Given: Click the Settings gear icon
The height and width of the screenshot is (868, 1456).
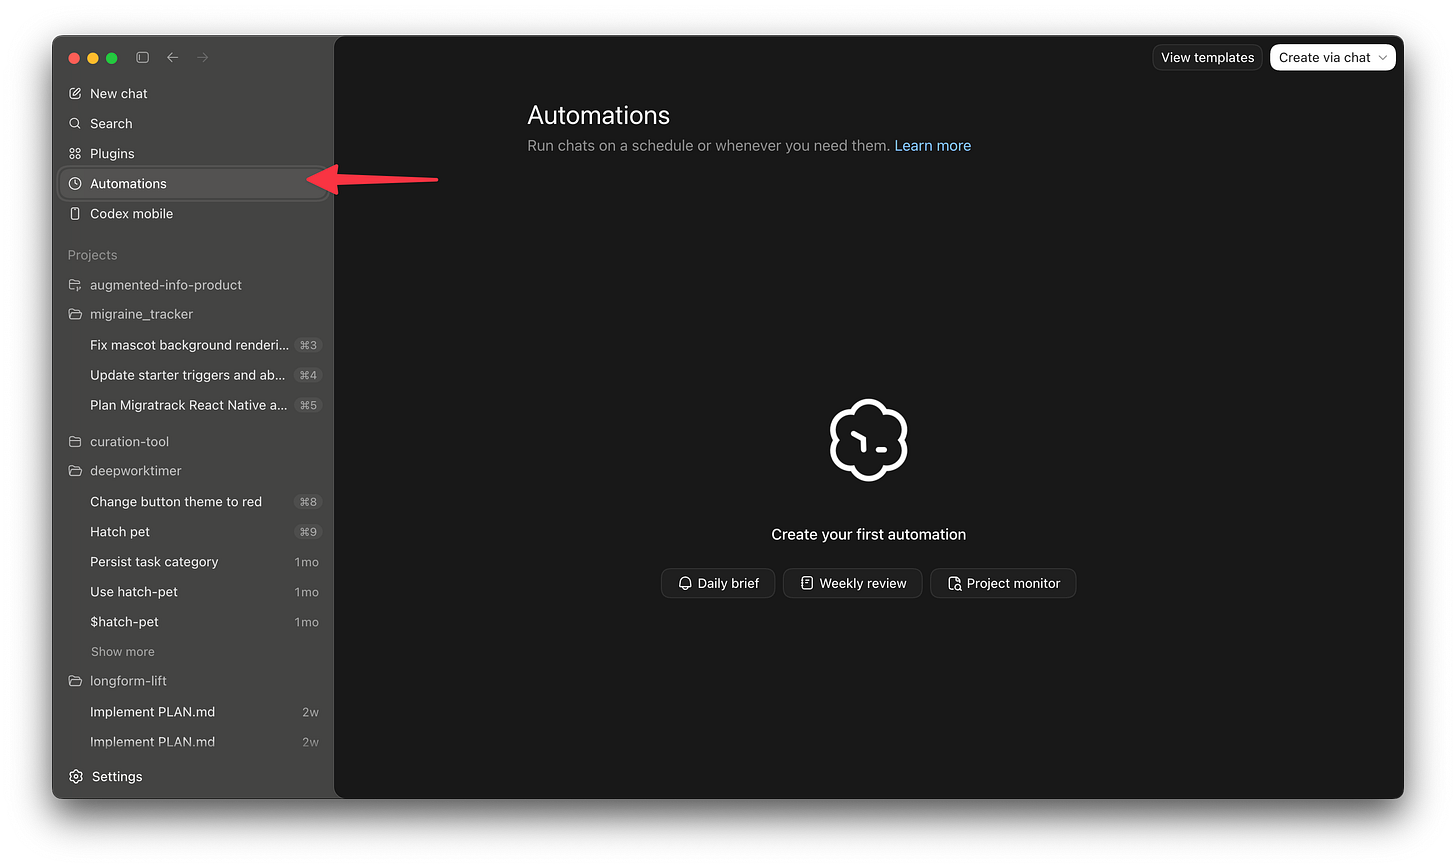Looking at the screenshot, I should pyautogui.click(x=76, y=777).
